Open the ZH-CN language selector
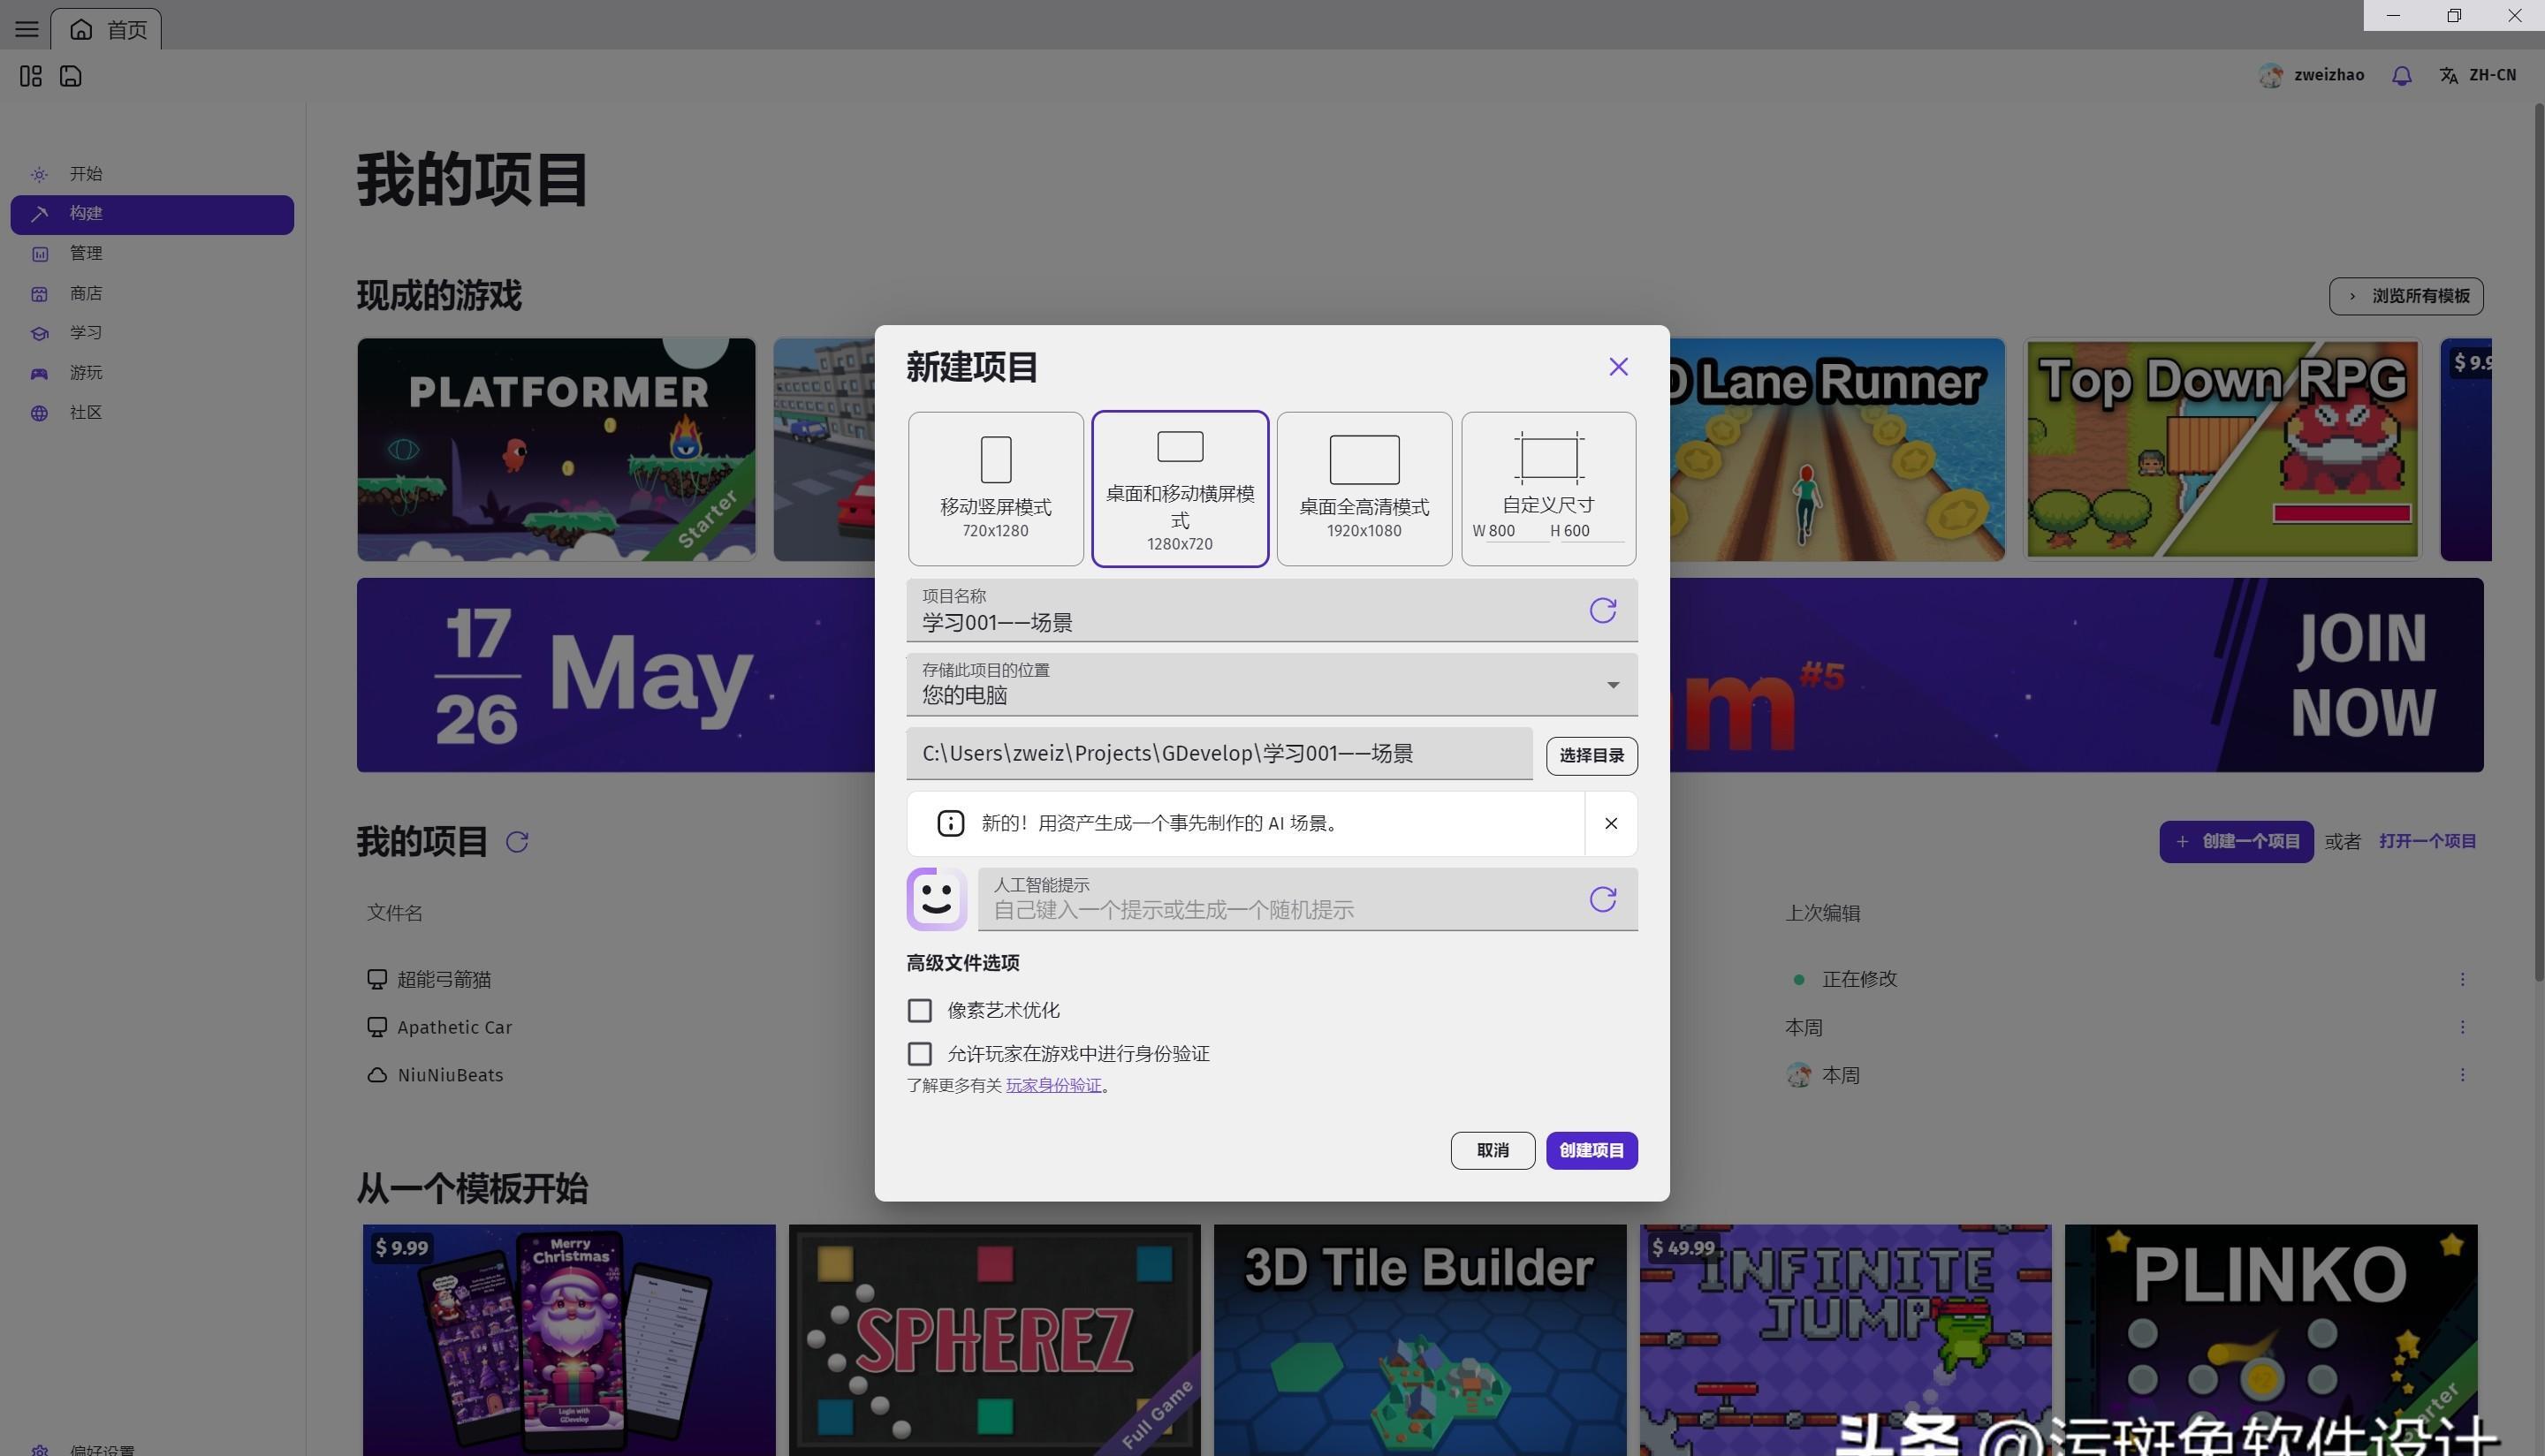This screenshot has width=2545, height=1456. click(2478, 75)
